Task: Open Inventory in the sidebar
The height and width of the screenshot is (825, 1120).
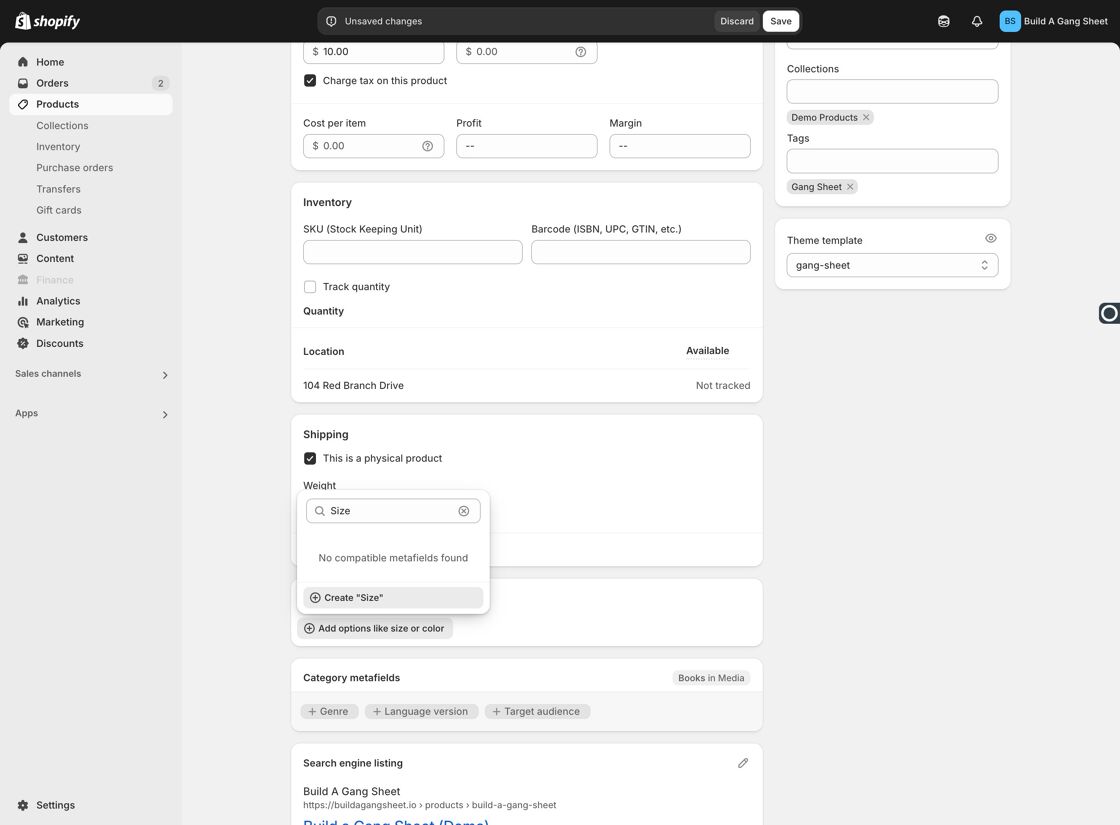Action: point(58,146)
